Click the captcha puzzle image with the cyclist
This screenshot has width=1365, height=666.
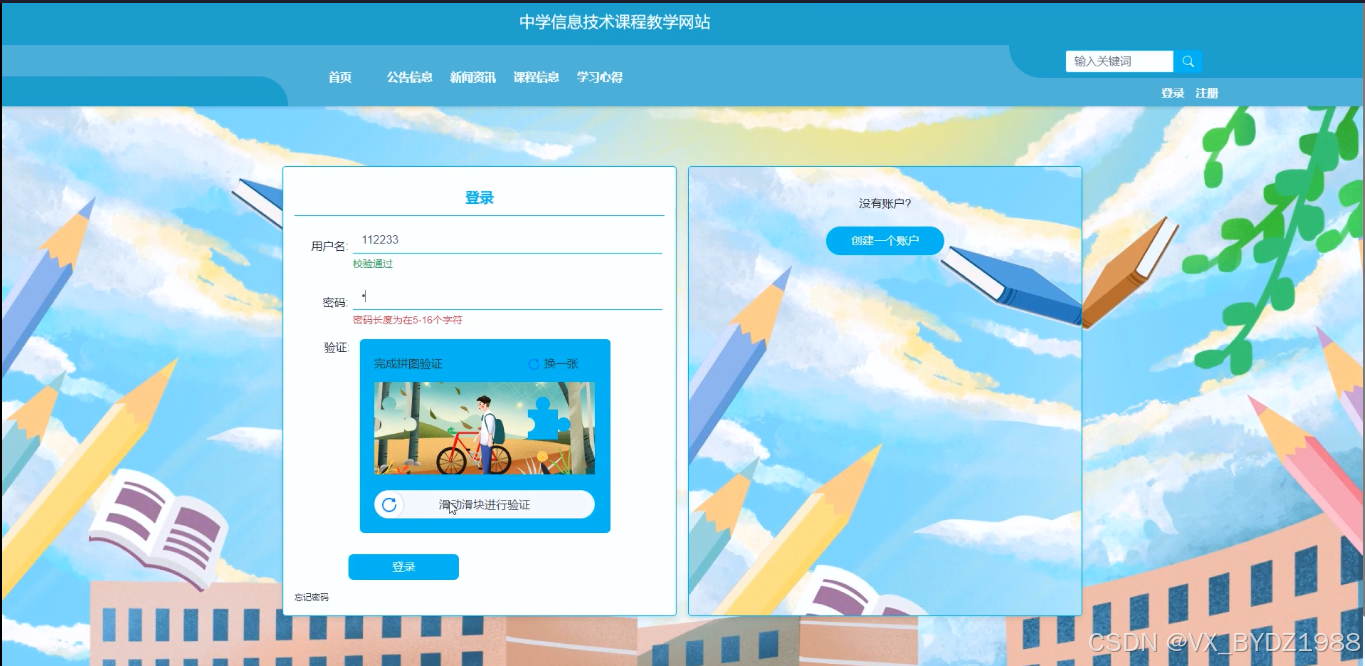coord(482,427)
